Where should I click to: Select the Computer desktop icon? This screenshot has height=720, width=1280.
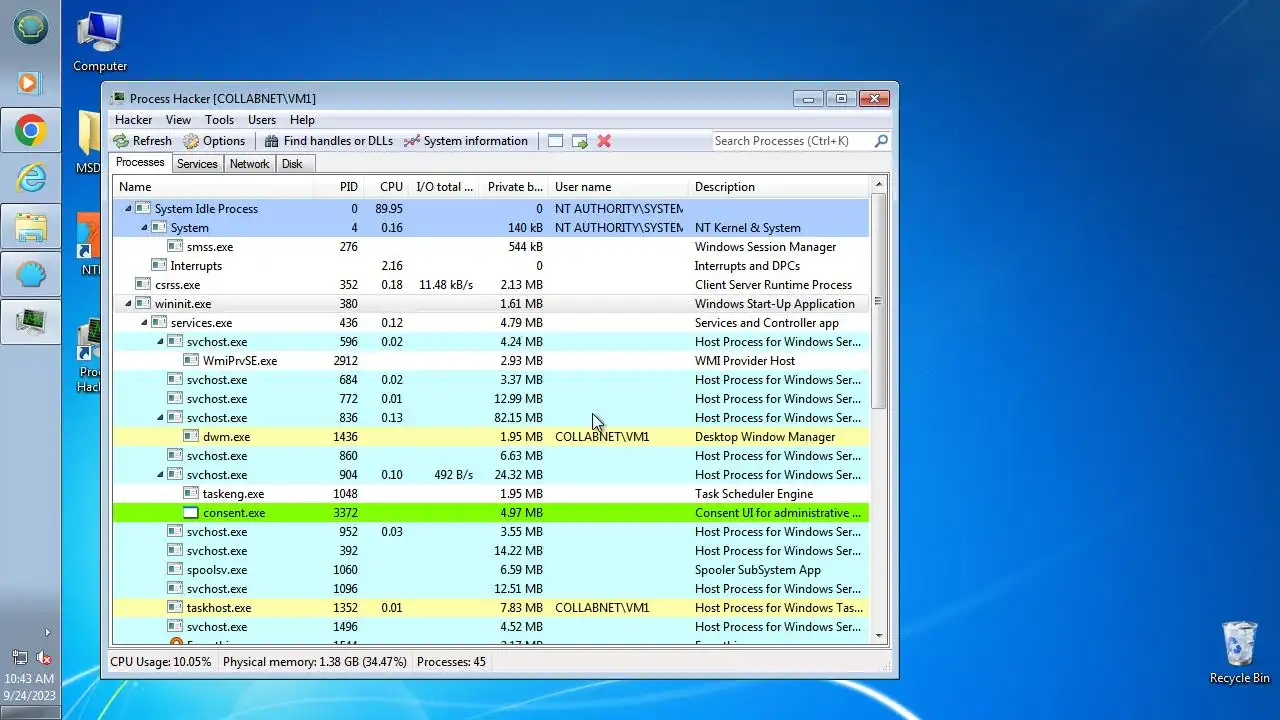100,42
